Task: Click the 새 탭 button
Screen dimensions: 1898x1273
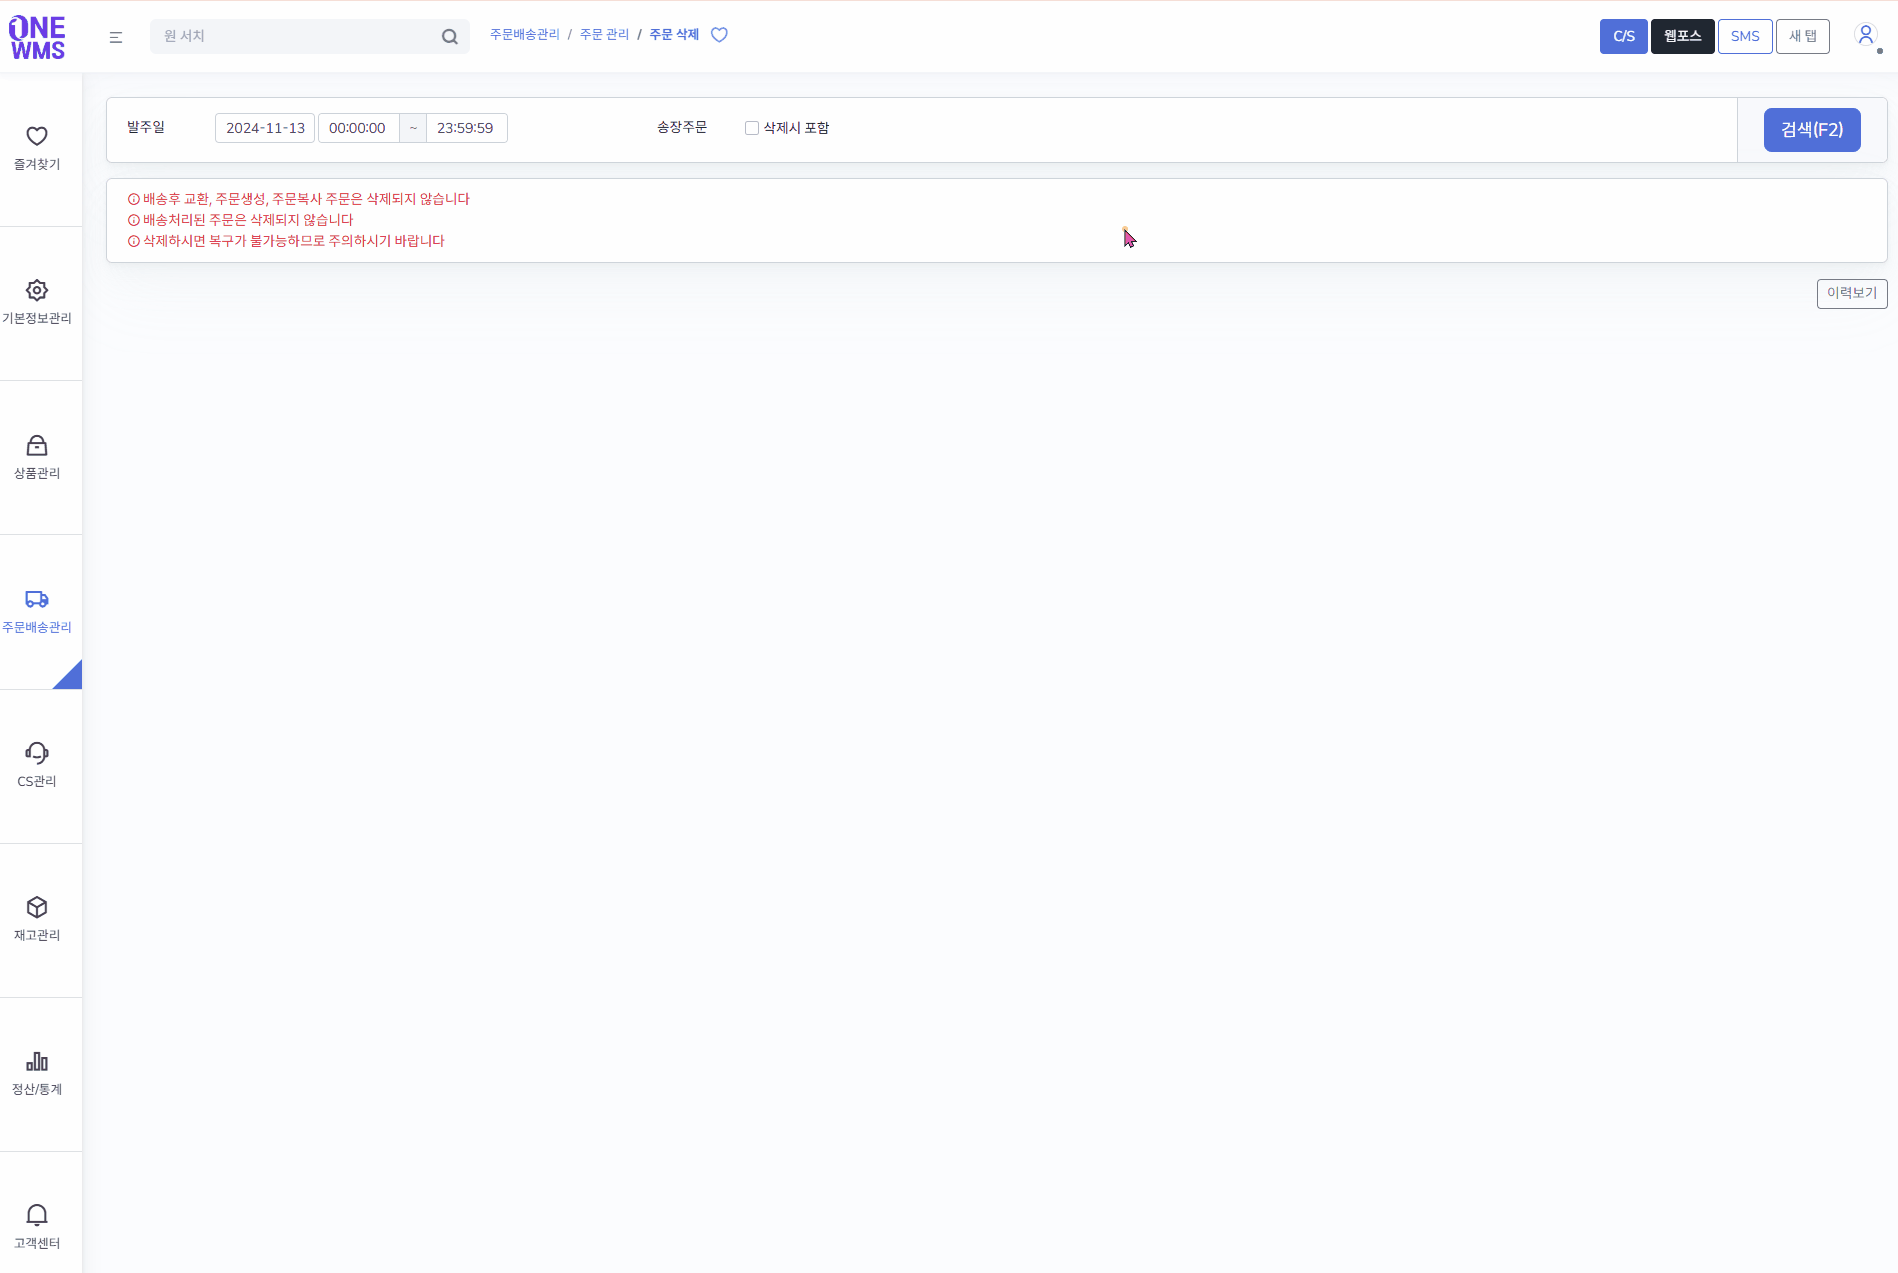Action: (1803, 36)
